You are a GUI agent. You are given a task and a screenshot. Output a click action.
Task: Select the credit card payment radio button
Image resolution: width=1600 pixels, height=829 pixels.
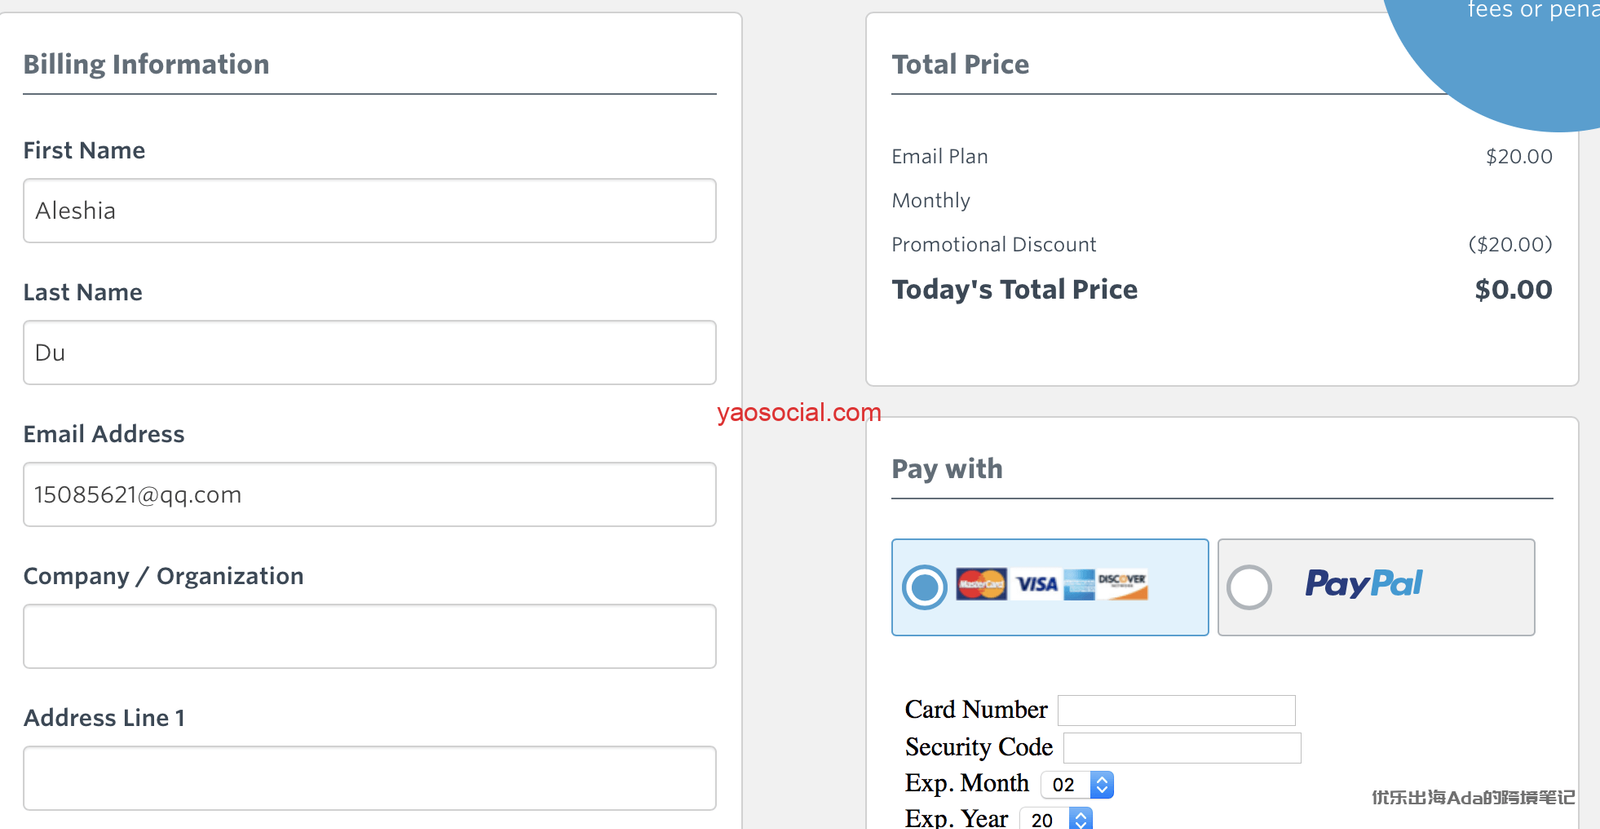click(x=925, y=587)
